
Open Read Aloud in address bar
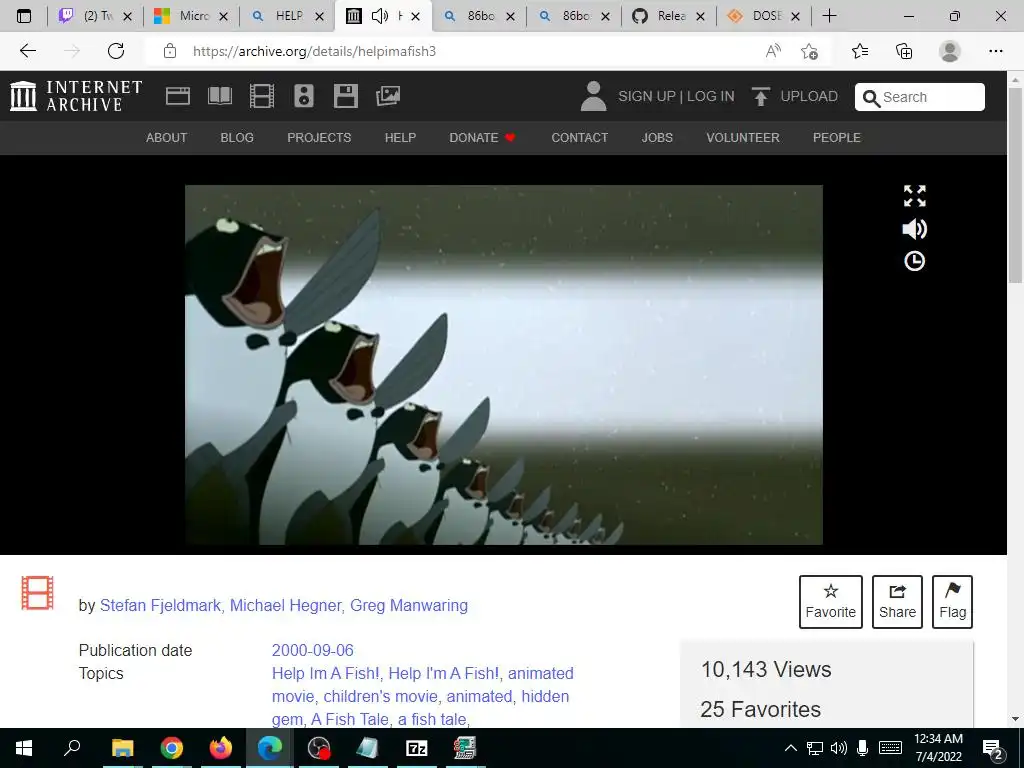click(773, 51)
